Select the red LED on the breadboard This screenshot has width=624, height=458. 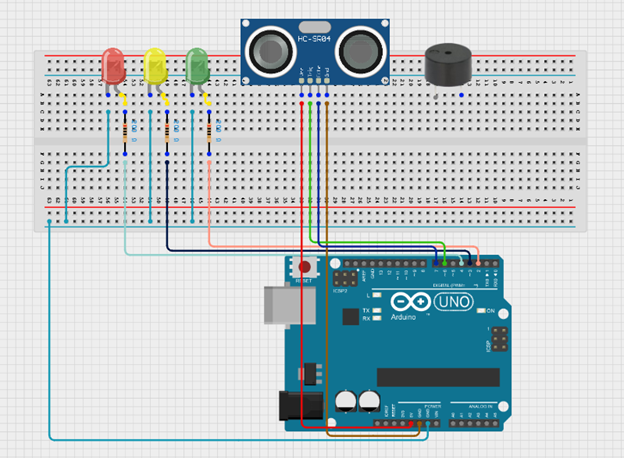[113, 66]
